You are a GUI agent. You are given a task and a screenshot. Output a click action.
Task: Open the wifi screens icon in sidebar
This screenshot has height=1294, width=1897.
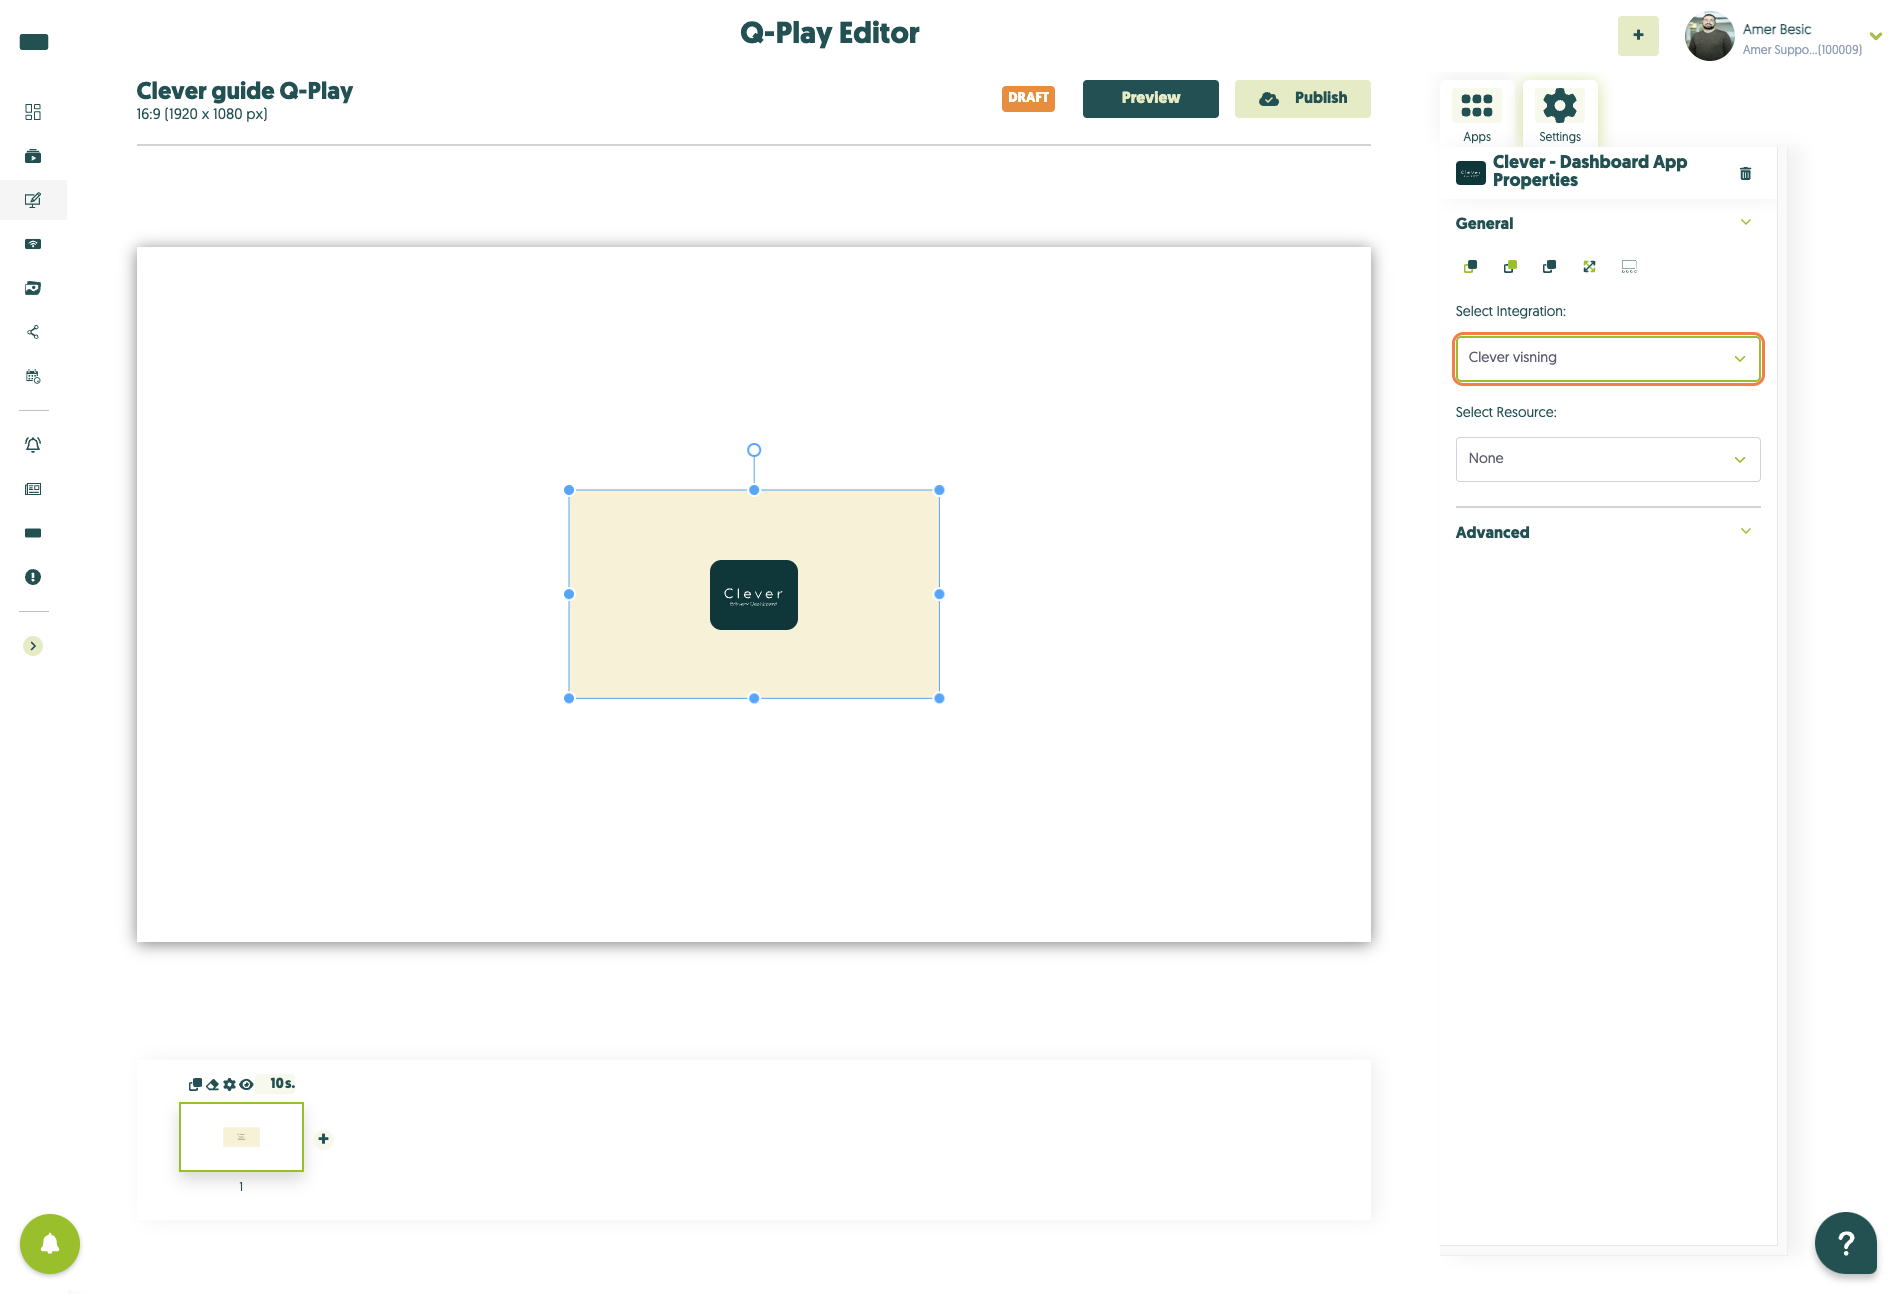point(33,244)
